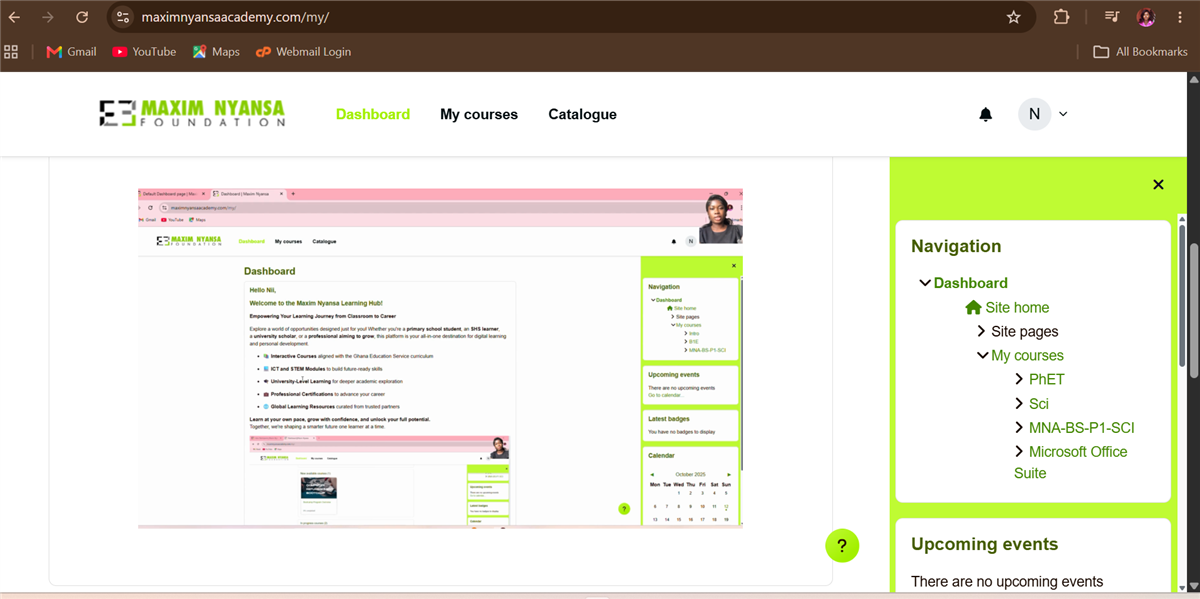Bookmark this page with the star icon
This screenshot has width=1200, height=599.
pyautogui.click(x=1013, y=17)
